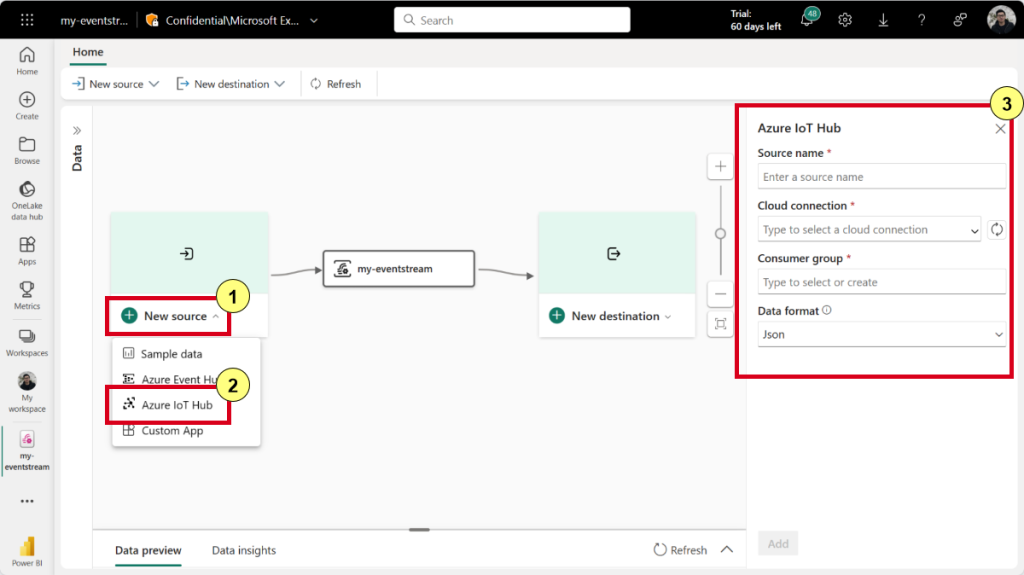This screenshot has width=1024, height=575.
Task: Open Create in the sidebar
Action: click(x=27, y=106)
